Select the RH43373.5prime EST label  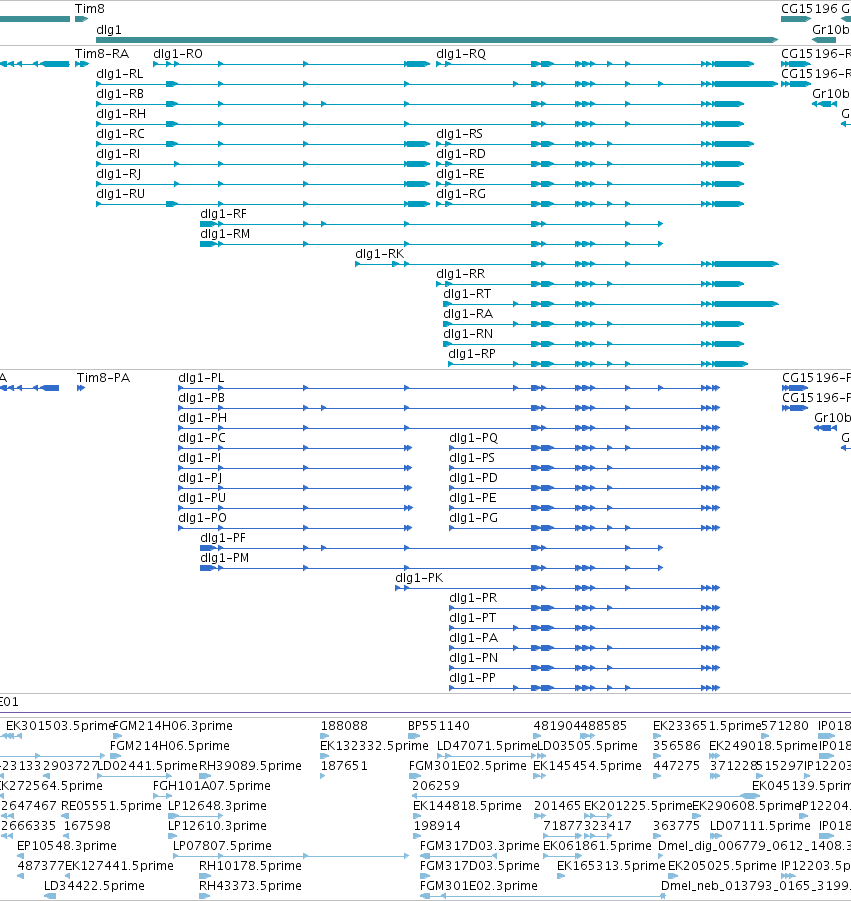coord(250,886)
